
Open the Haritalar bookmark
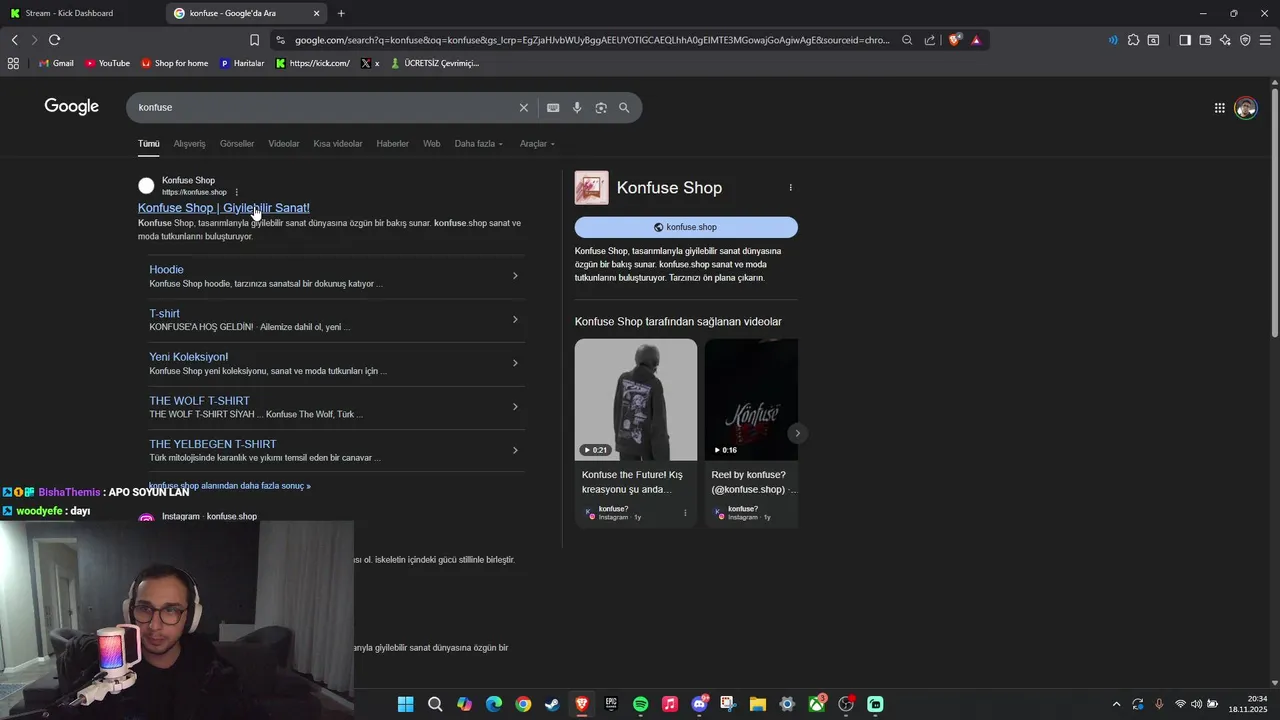(242, 63)
